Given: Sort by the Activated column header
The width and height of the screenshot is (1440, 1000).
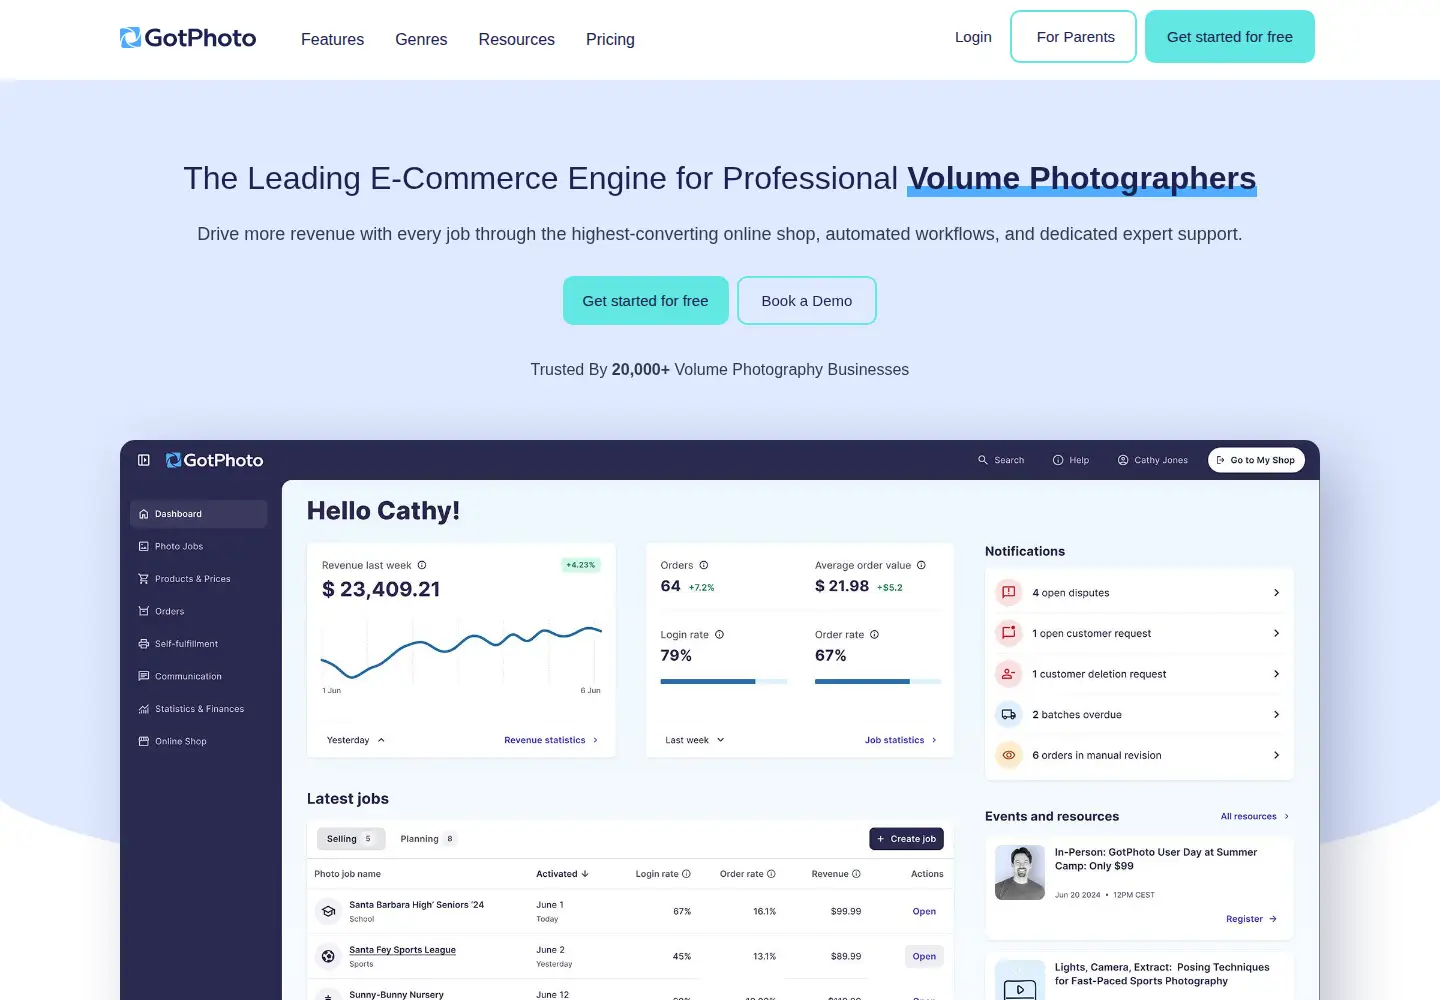Looking at the screenshot, I should click(562, 874).
